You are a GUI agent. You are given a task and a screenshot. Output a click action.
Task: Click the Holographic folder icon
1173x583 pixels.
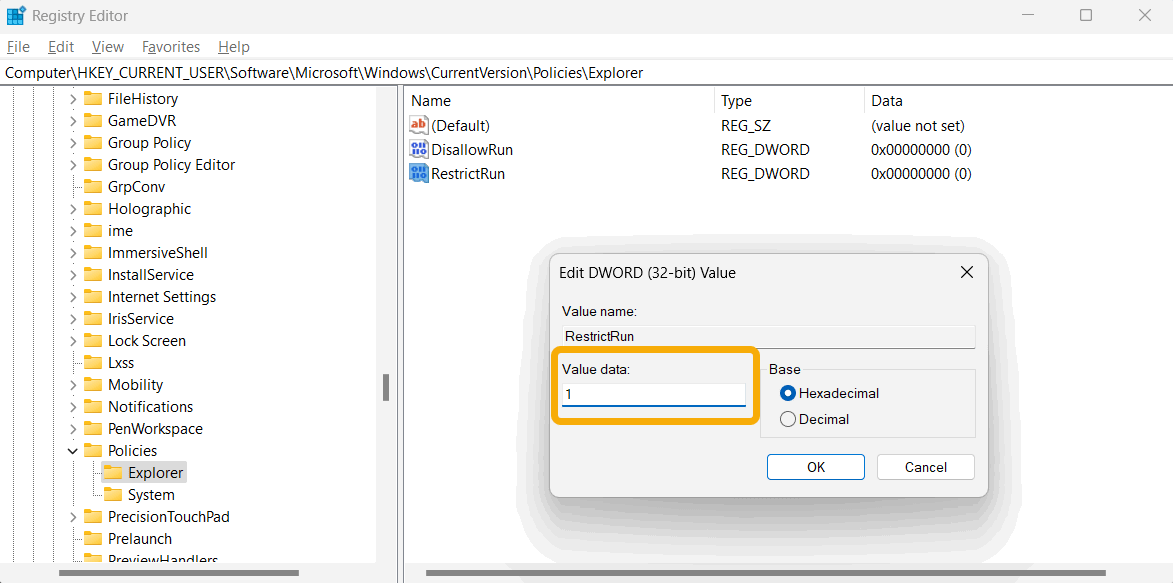tap(93, 209)
